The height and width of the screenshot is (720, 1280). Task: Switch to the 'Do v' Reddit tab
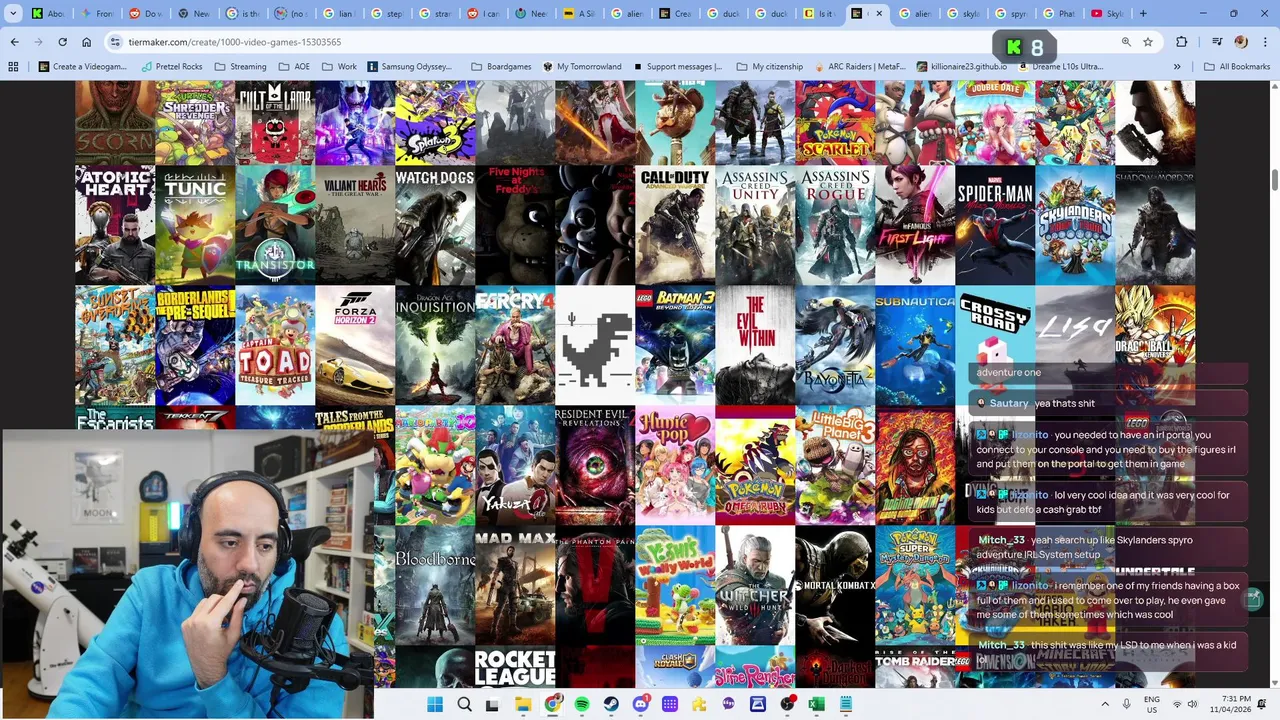click(145, 14)
